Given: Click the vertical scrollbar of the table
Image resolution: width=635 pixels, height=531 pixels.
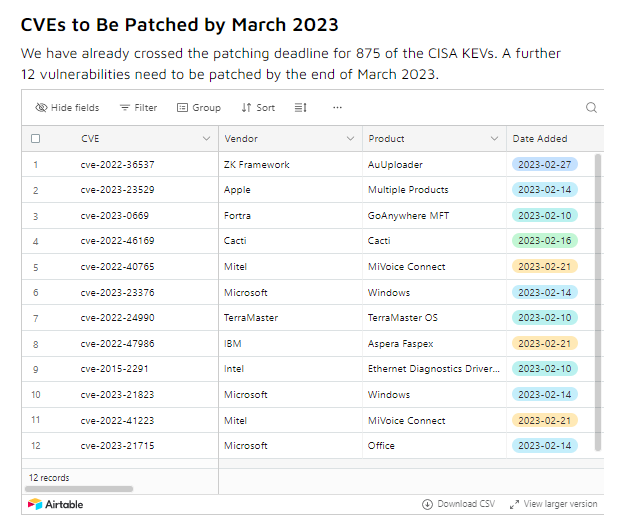Looking at the screenshot, I should tap(598, 302).
